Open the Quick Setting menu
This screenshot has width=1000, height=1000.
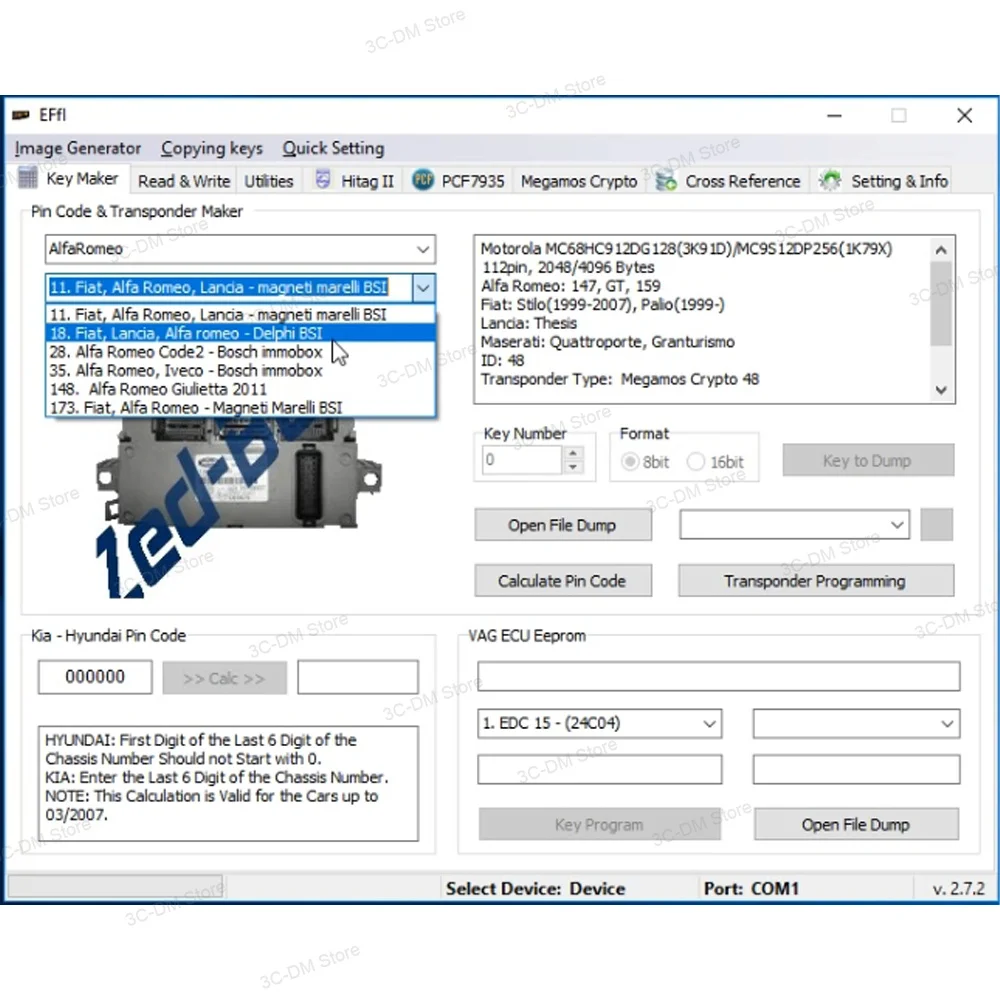point(334,149)
